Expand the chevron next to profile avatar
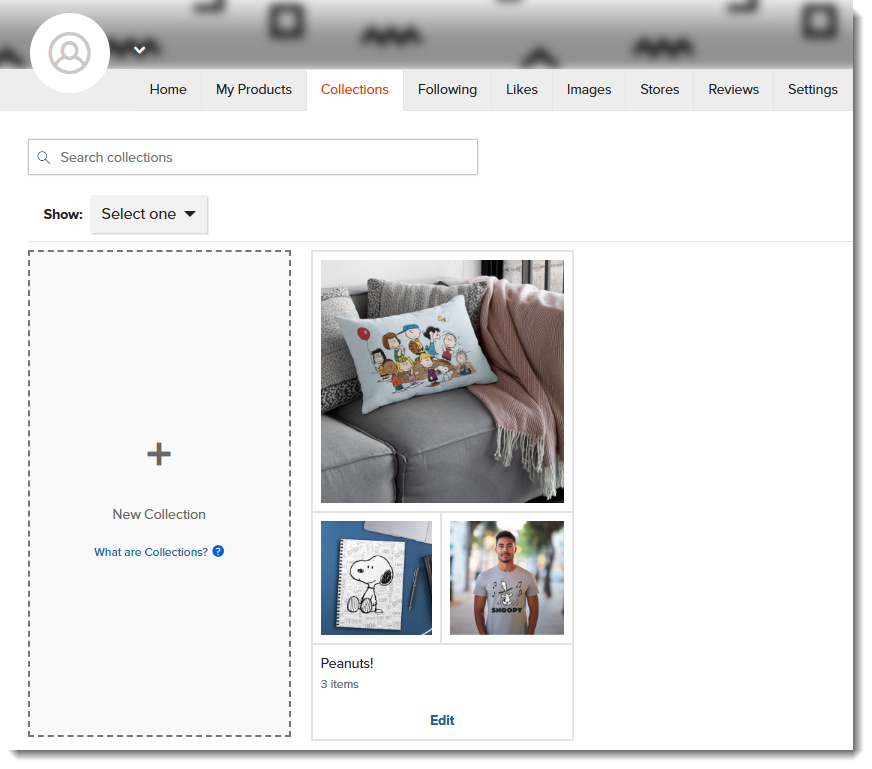872x769 pixels. (140, 50)
